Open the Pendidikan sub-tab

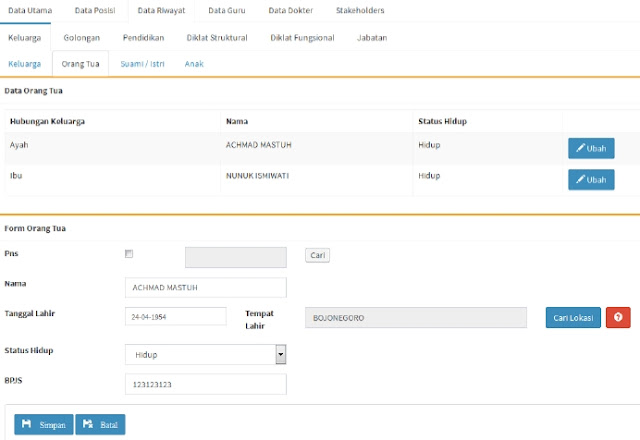coord(143,38)
